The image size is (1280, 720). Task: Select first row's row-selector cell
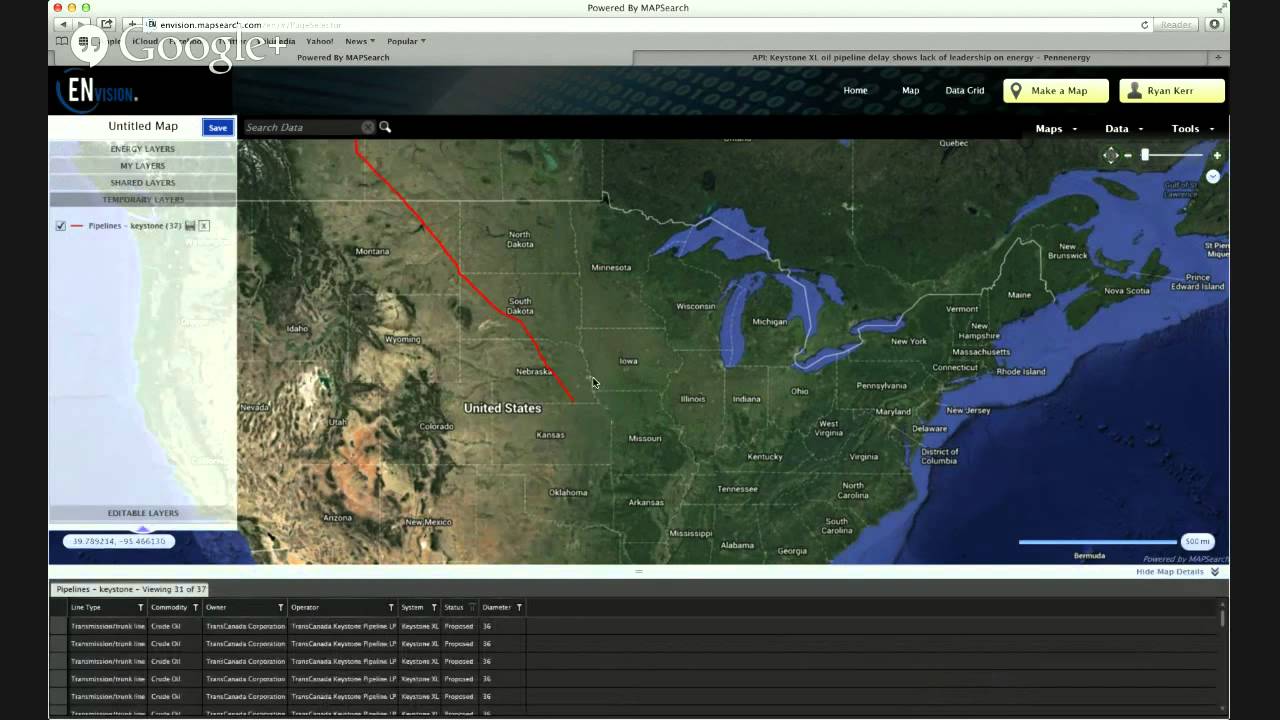(59, 626)
